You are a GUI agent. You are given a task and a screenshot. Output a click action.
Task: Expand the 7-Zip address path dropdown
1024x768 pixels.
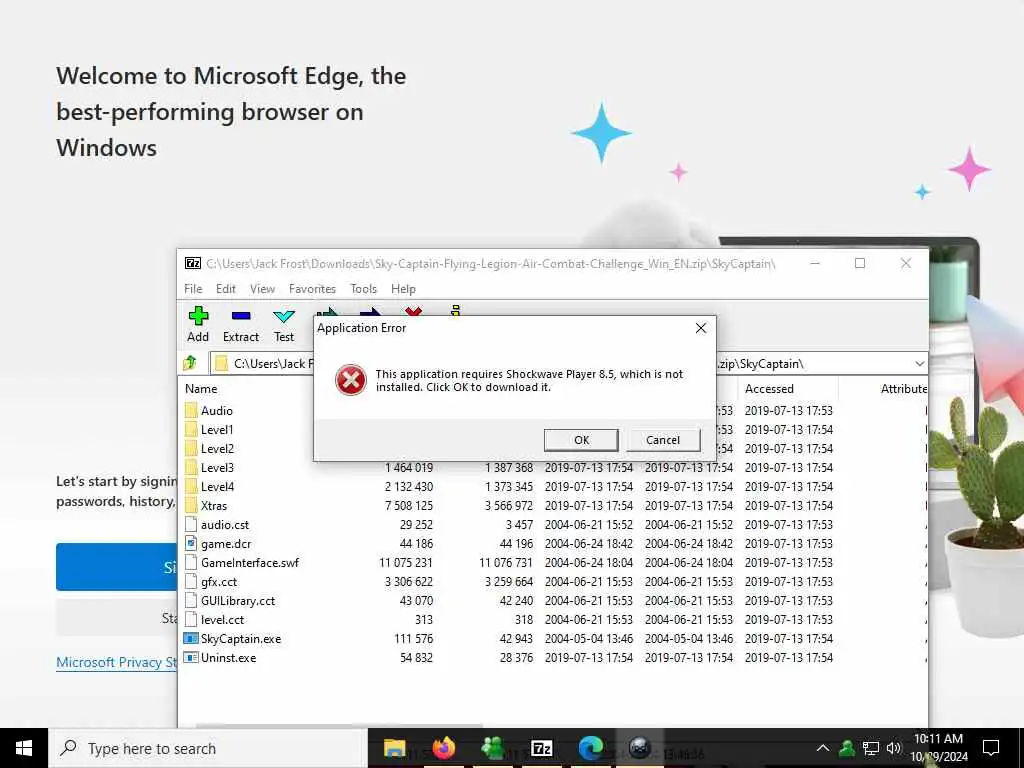(920, 364)
